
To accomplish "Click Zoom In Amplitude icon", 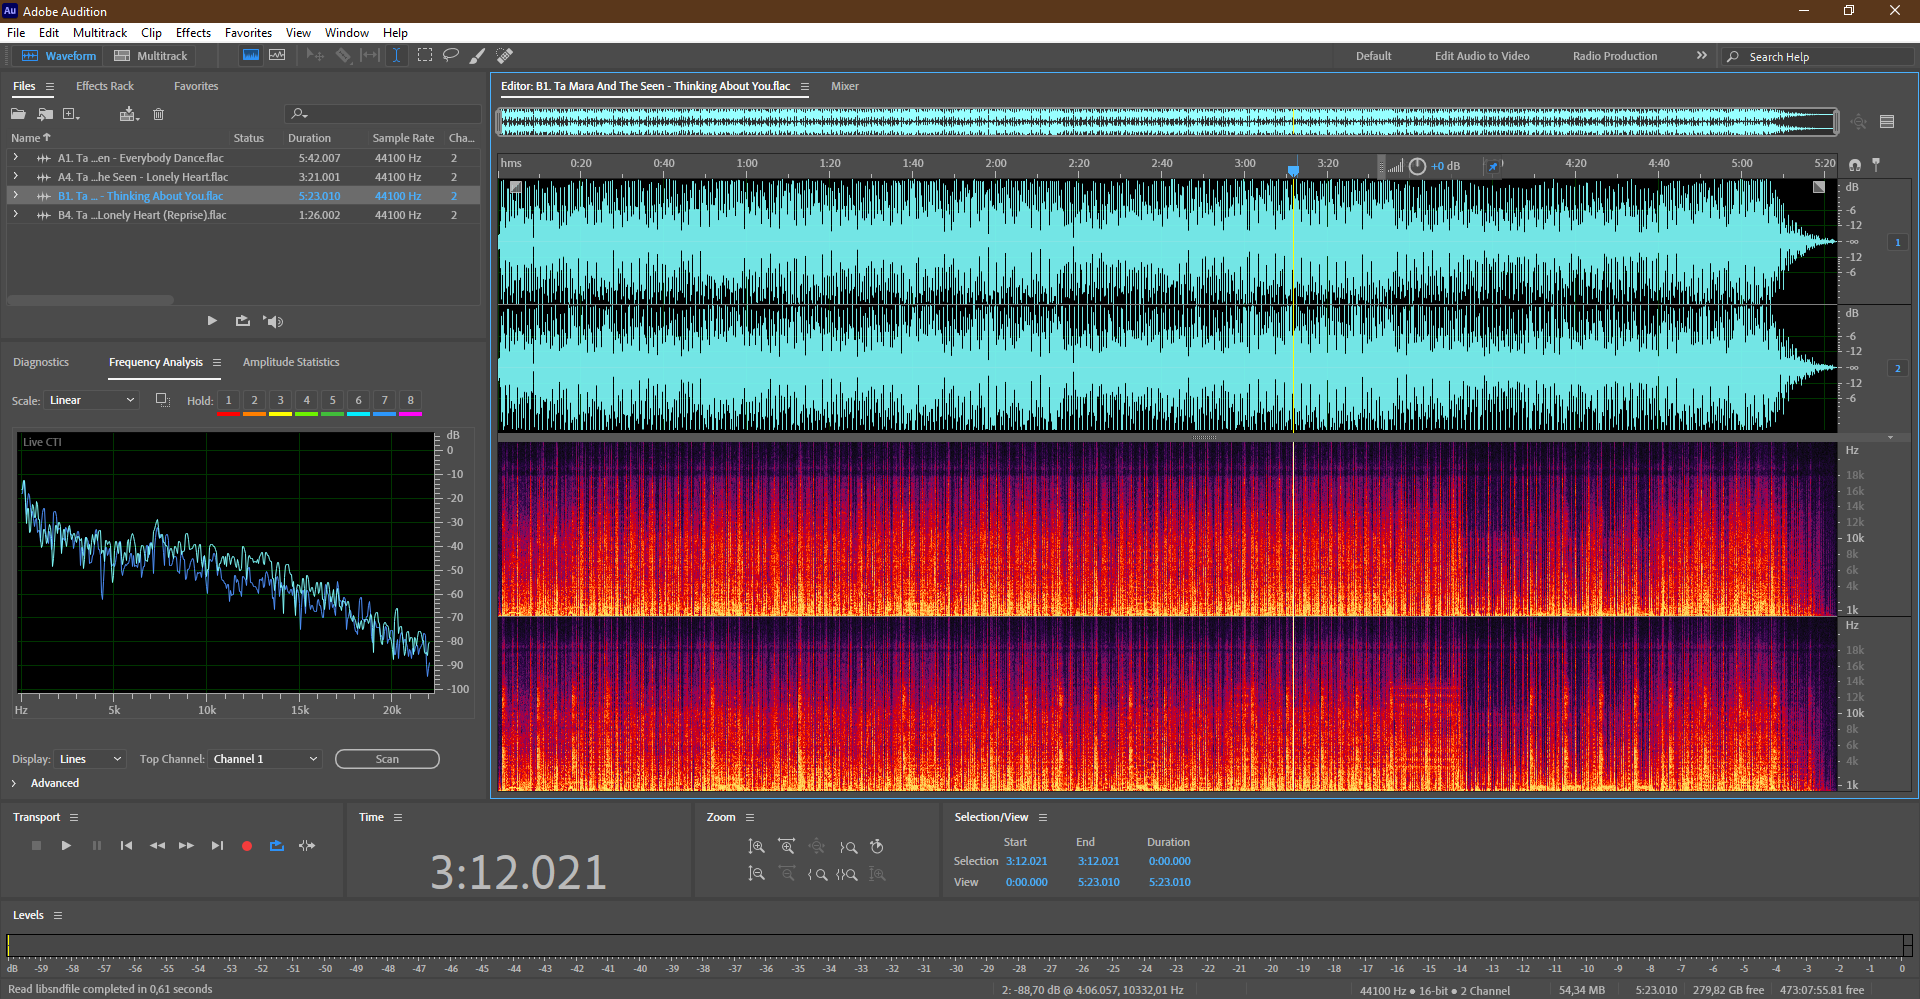I will coord(757,847).
